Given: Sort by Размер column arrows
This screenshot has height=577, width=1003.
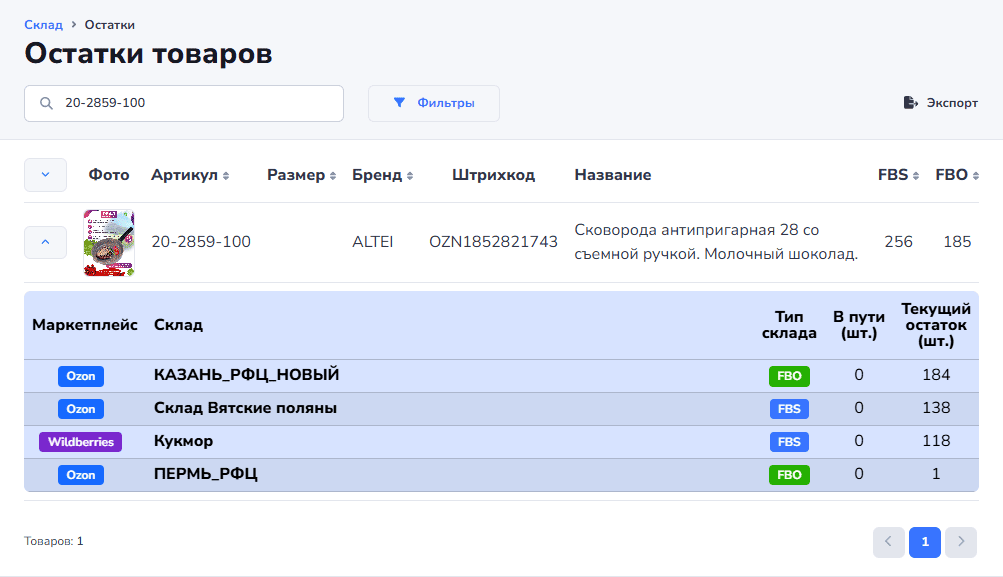Looking at the screenshot, I should tap(333, 176).
